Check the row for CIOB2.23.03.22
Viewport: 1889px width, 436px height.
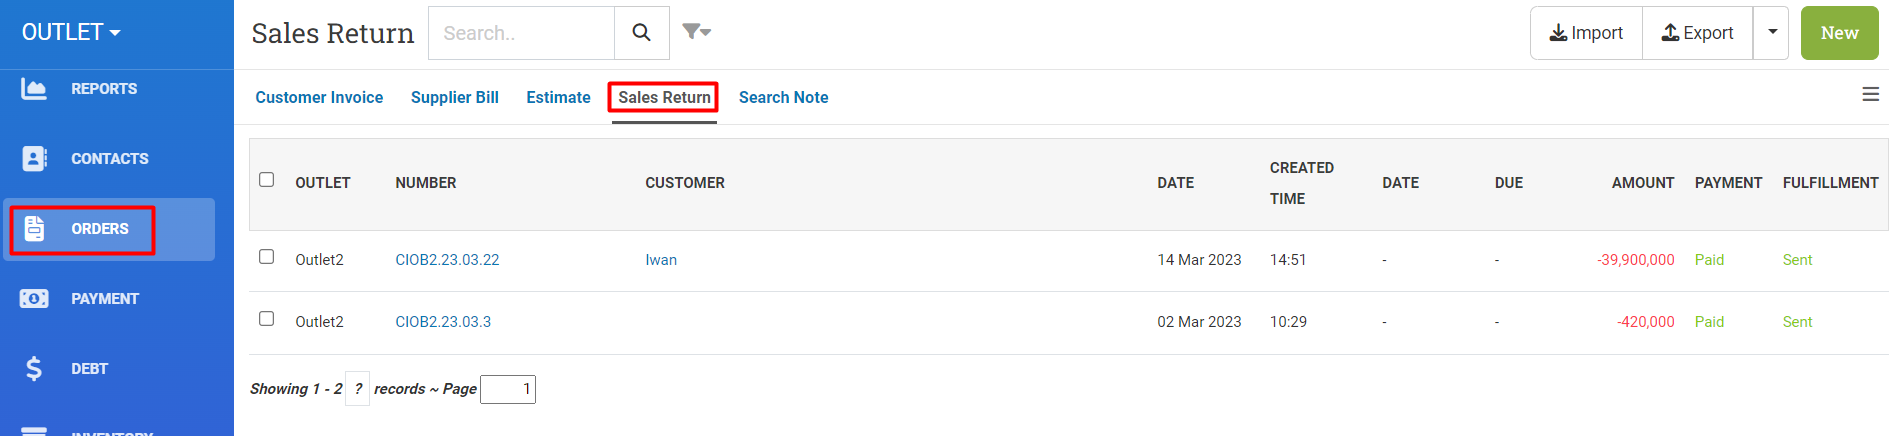tap(266, 257)
